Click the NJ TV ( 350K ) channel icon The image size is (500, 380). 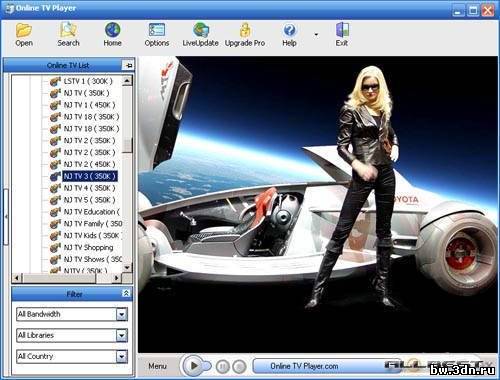tap(55, 93)
